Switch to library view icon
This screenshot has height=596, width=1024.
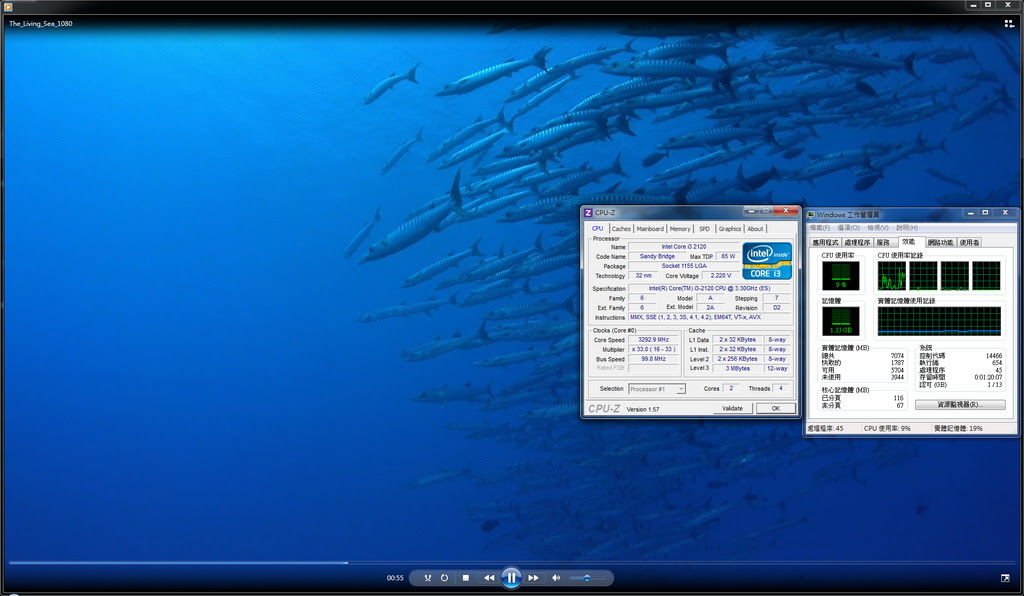pyautogui.click(x=1008, y=23)
